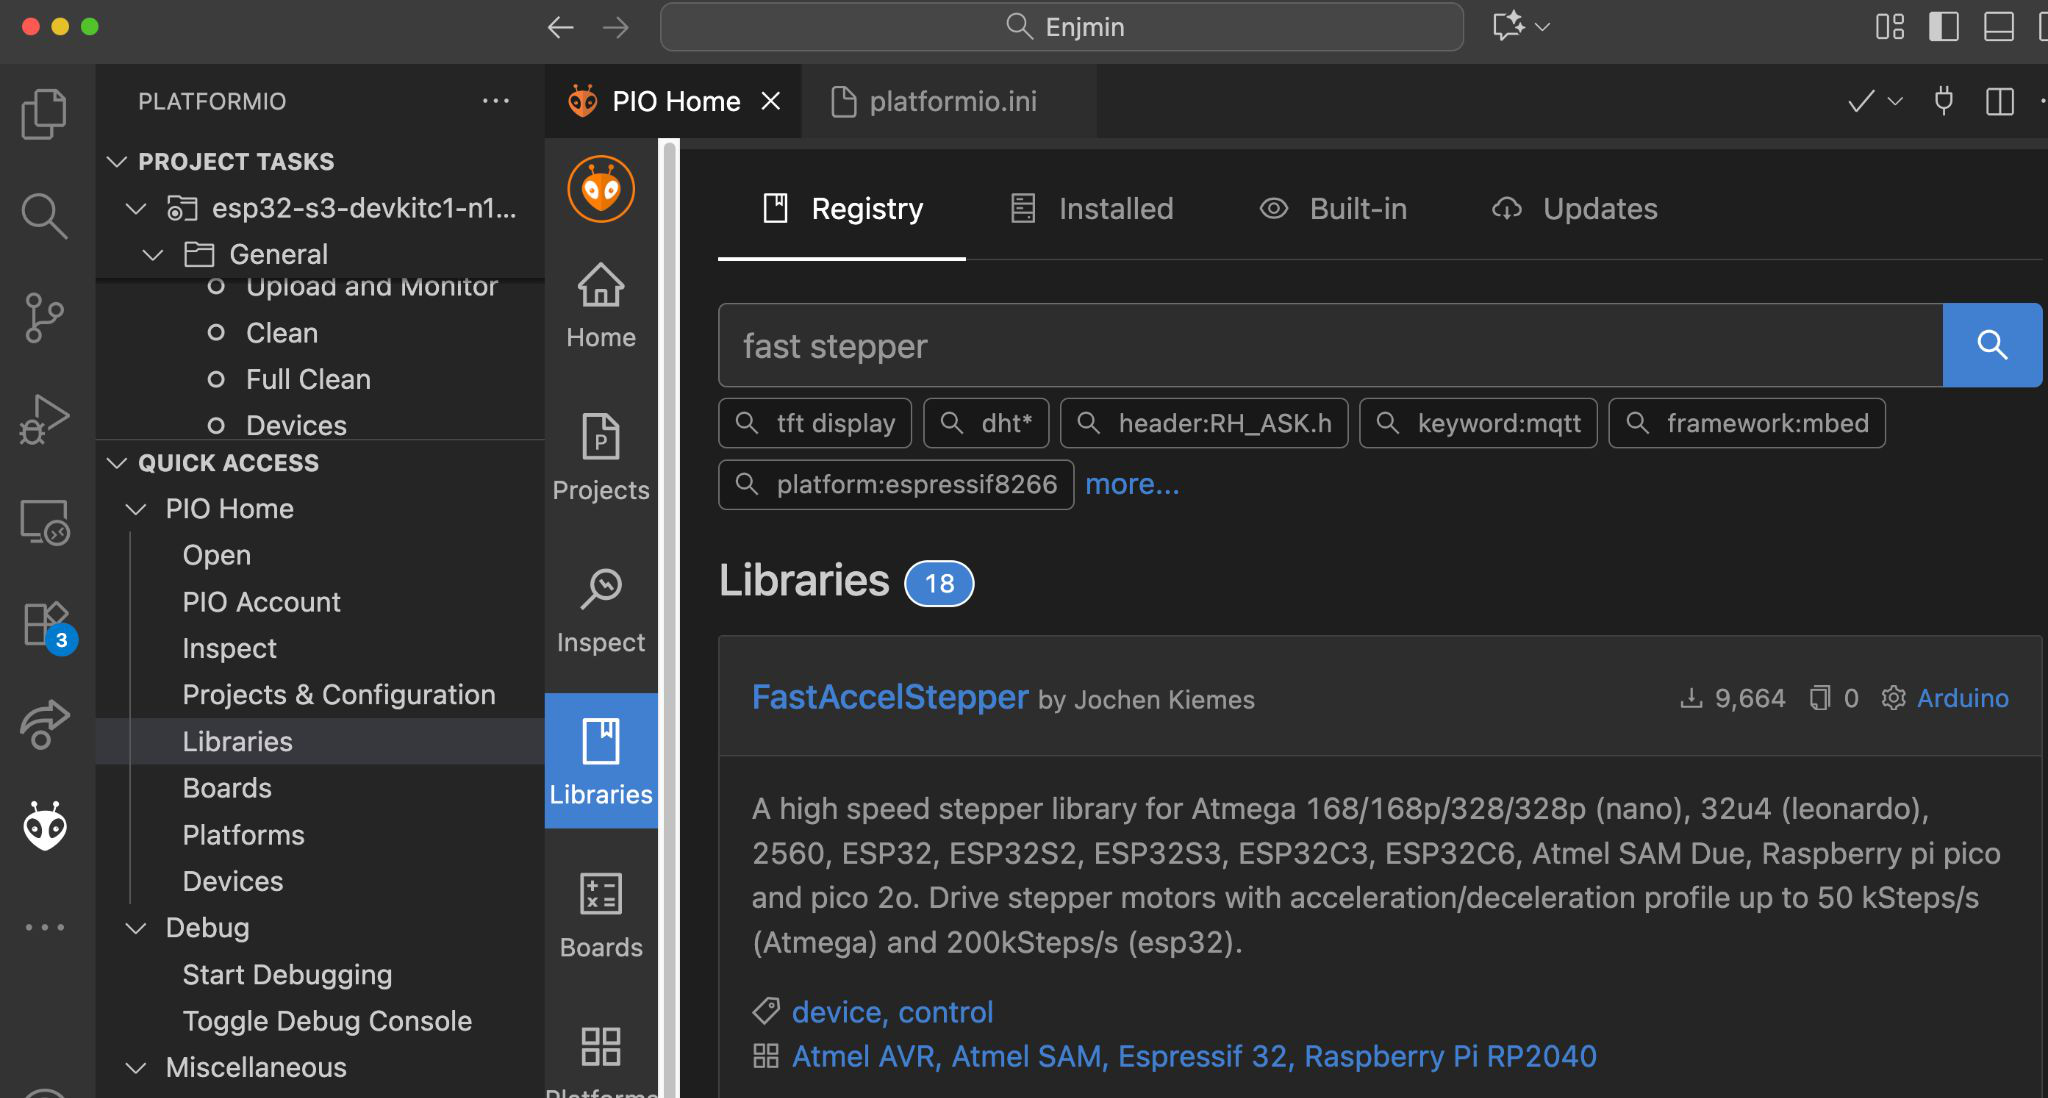Run the Full Clean project task
The width and height of the screenshot is (2048, 1098).
coord(308,380)
